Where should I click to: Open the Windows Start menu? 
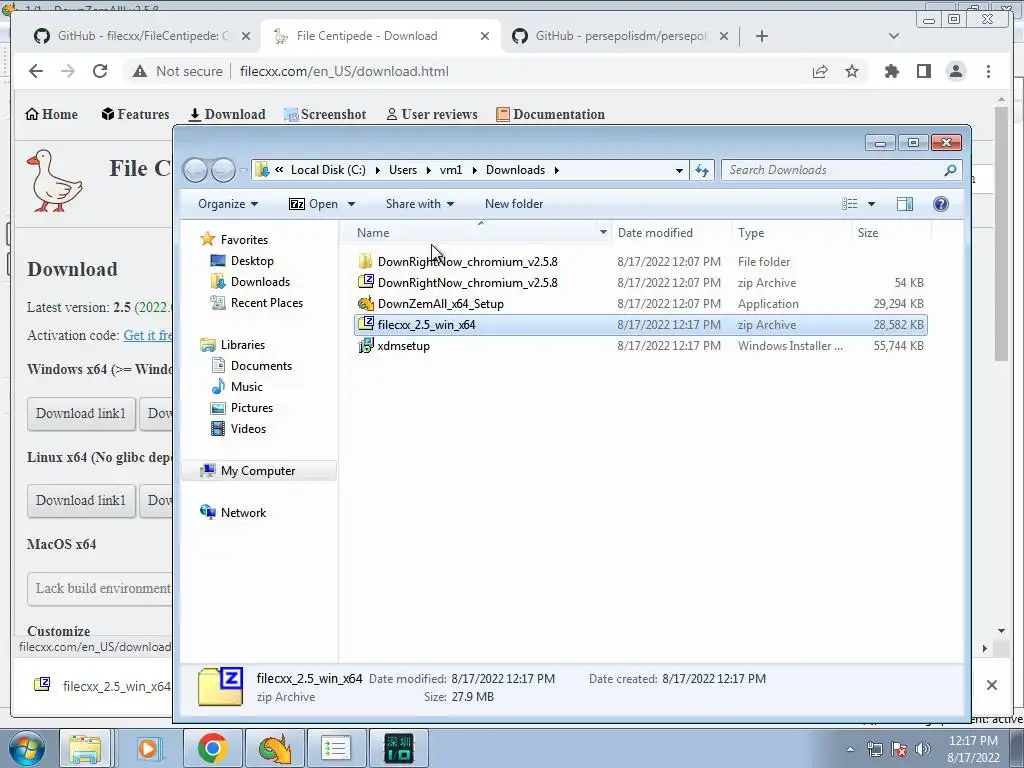[x=25, y=748]
